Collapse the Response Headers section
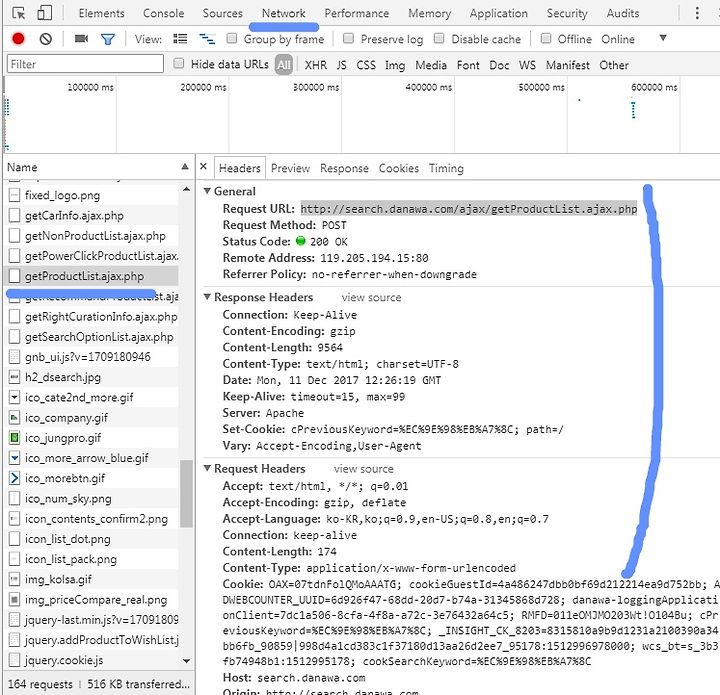Image resolution: width=720 pixels, height=695 pixels. coord(207,297)
